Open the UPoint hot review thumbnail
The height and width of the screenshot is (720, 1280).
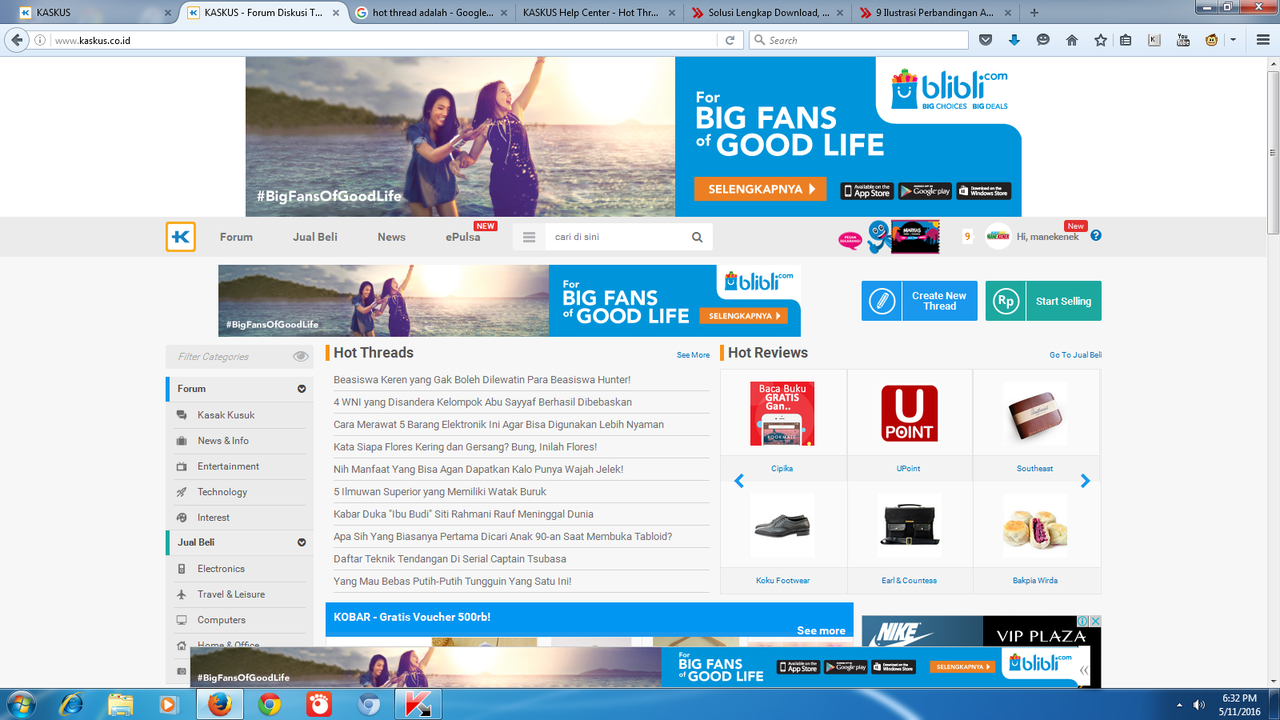(x=909, y=414)
